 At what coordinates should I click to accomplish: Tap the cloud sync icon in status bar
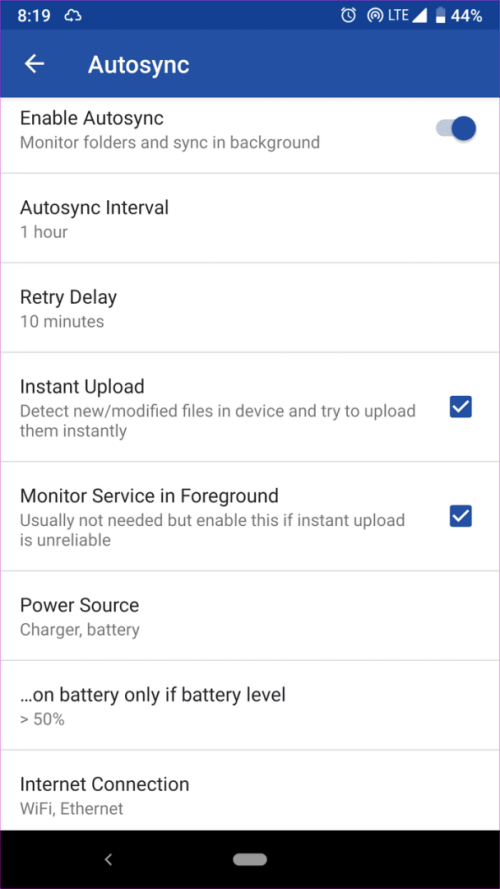73,16
